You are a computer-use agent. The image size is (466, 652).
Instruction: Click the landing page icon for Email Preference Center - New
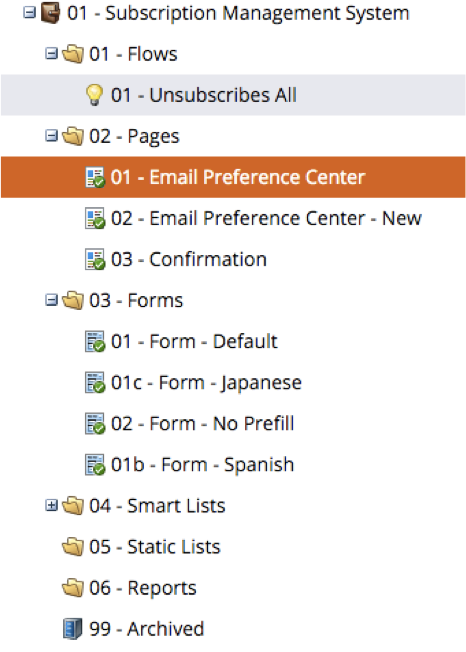click(95, 218)
